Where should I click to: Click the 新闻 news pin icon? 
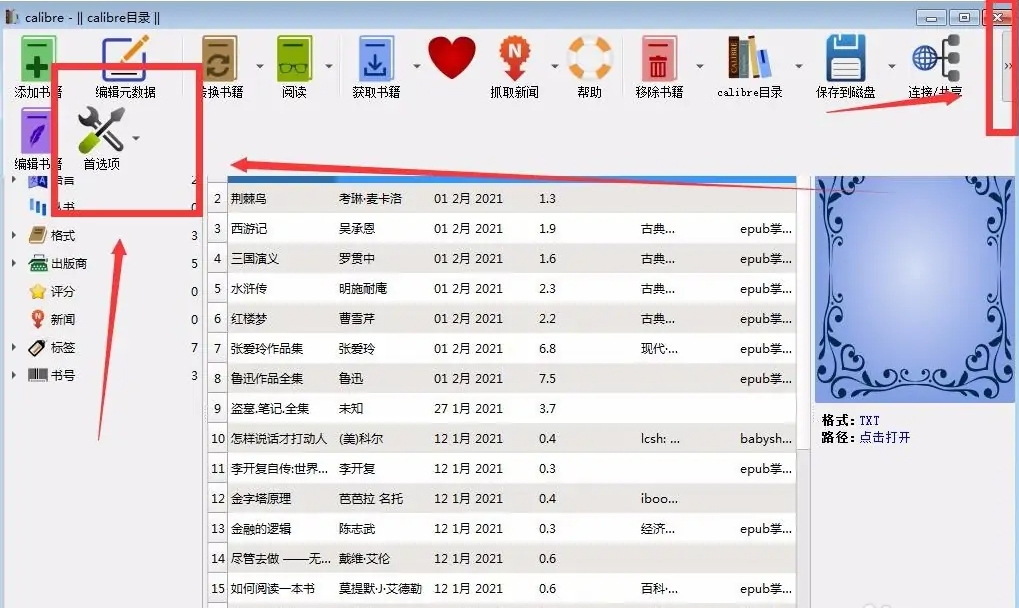pyautogui.click(x=38, y=319)
